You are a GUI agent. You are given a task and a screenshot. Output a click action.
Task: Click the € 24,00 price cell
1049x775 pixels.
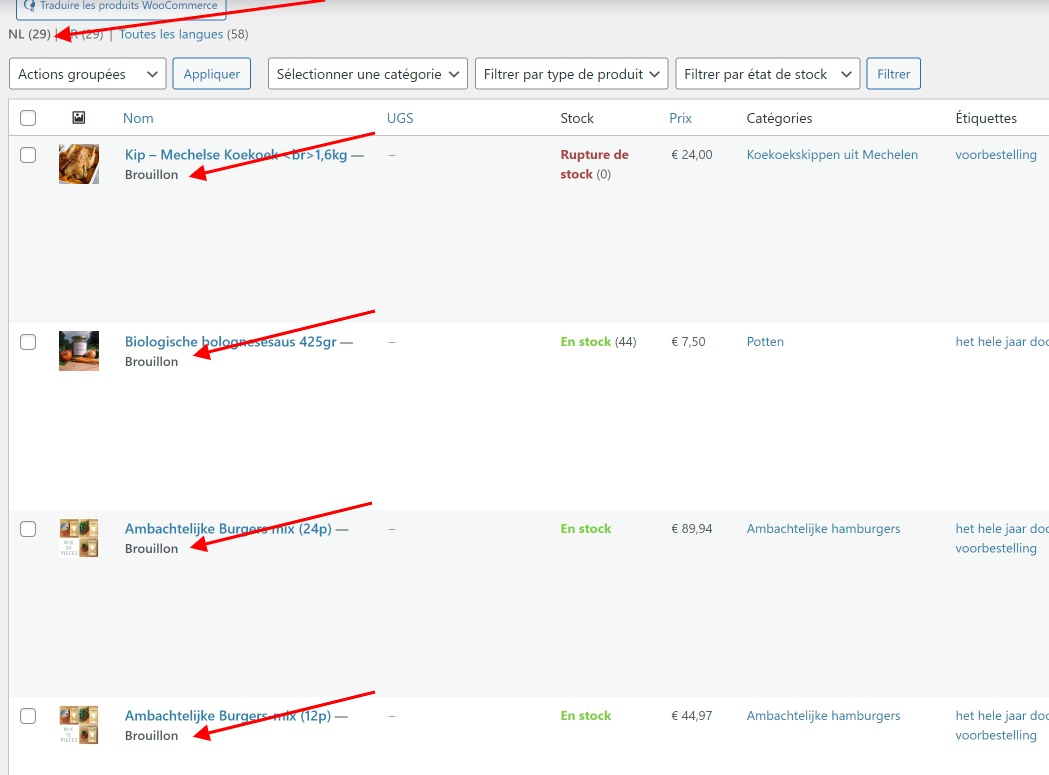(x=692, y=155)
